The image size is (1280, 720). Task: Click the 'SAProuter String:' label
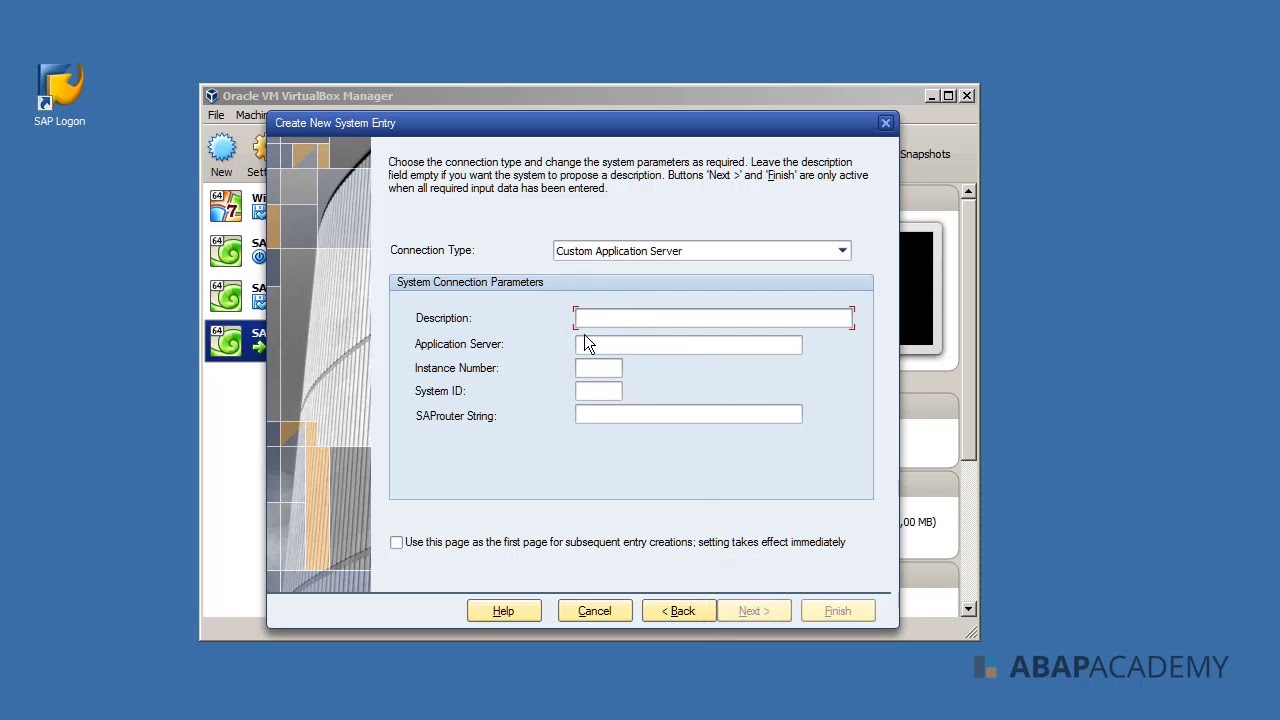[x=456, y=416]
